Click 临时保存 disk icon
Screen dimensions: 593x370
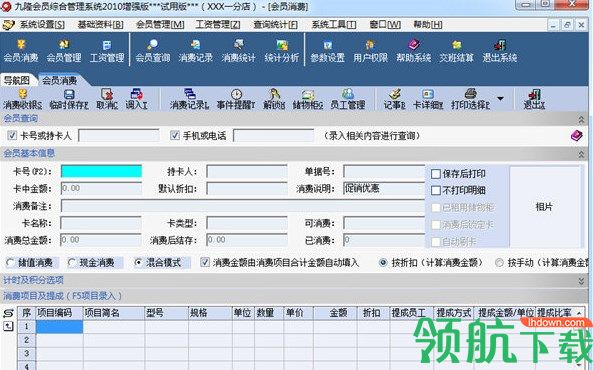tap(69, 99)
